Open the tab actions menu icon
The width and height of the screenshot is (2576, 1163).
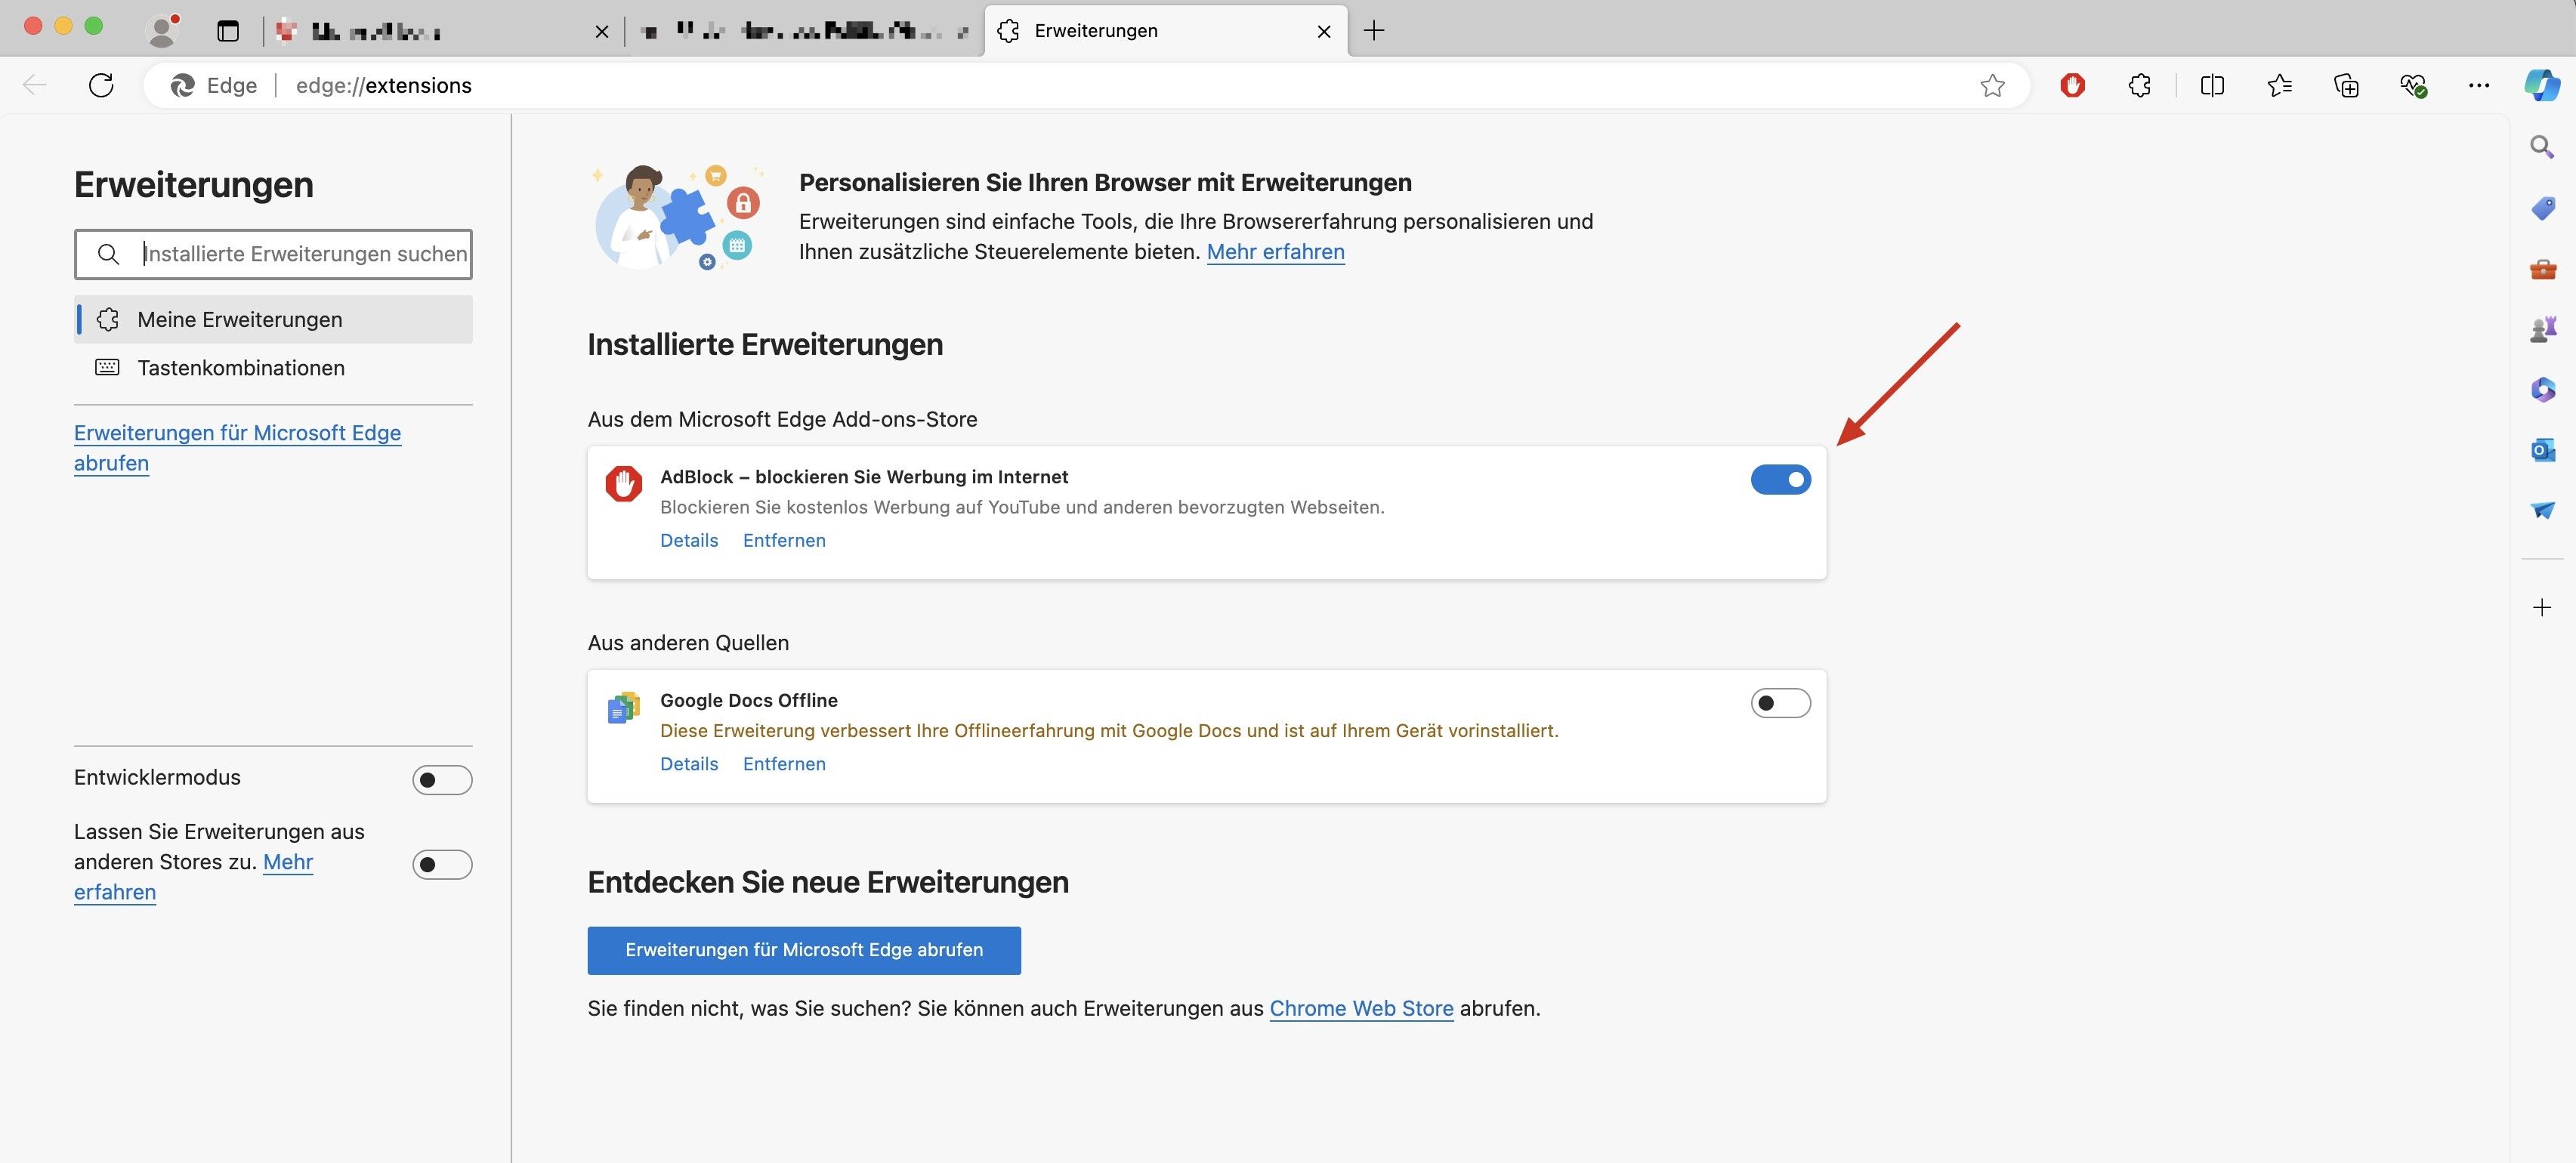(x=228, y=31)
